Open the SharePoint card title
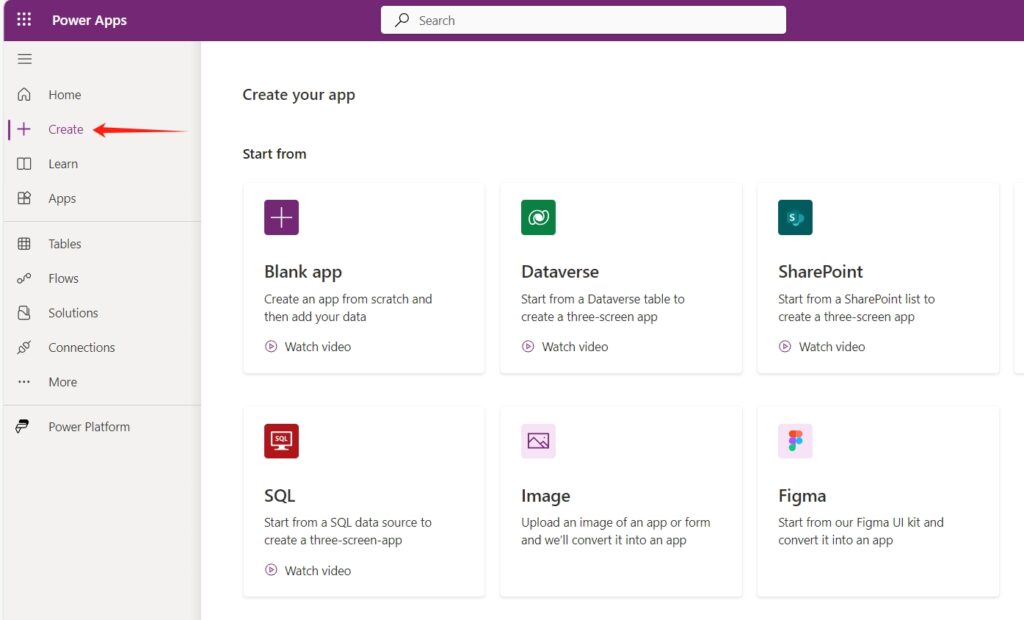 point(820,272)
